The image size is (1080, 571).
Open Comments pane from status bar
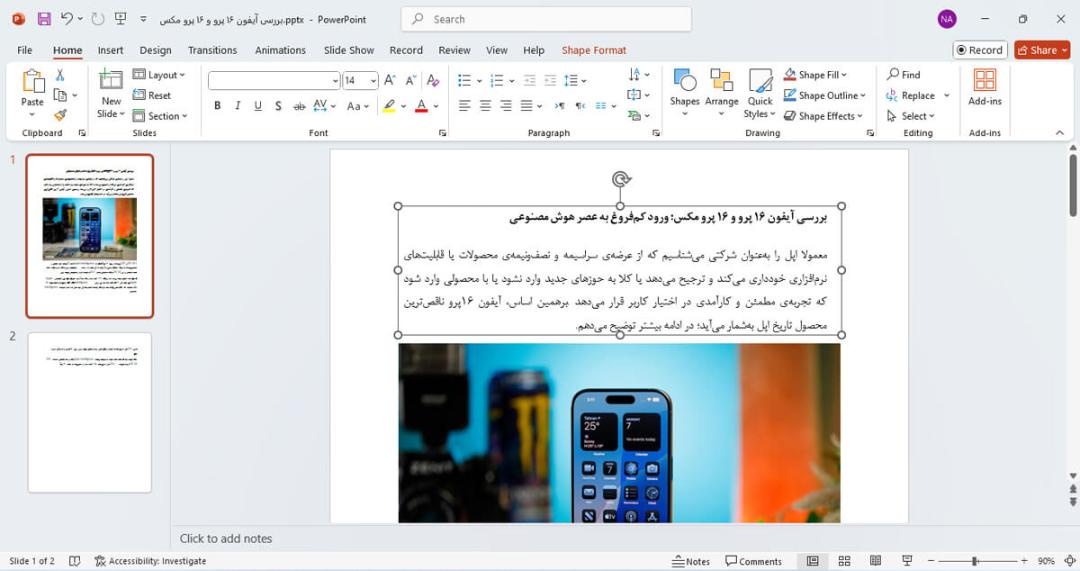tap(754, 561)
